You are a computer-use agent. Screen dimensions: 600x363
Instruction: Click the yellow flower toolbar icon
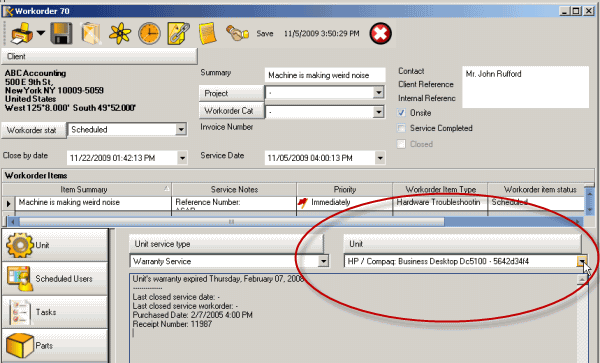click(x=120, y=34)
